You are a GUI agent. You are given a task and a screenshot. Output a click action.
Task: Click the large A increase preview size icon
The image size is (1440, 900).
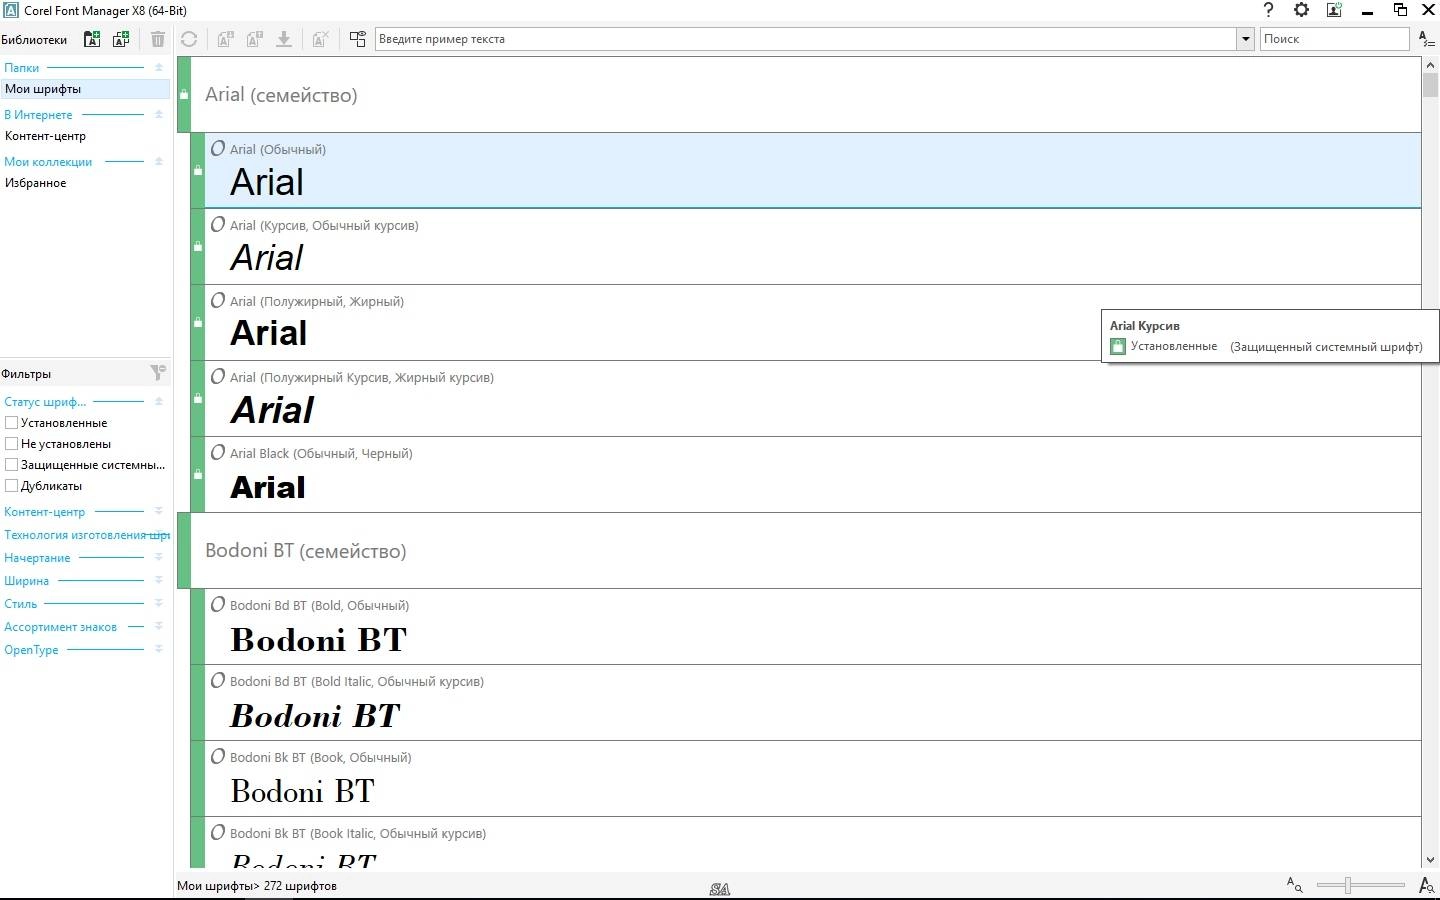point(1427,885)
